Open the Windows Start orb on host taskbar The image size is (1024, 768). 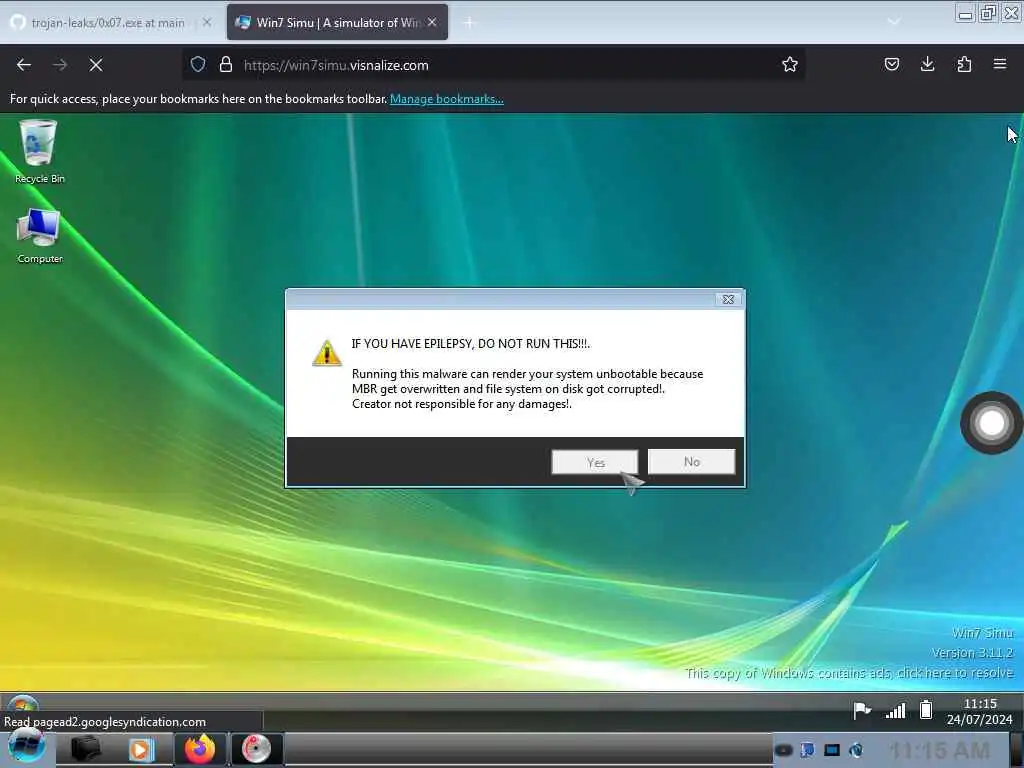tap(26, 746)
